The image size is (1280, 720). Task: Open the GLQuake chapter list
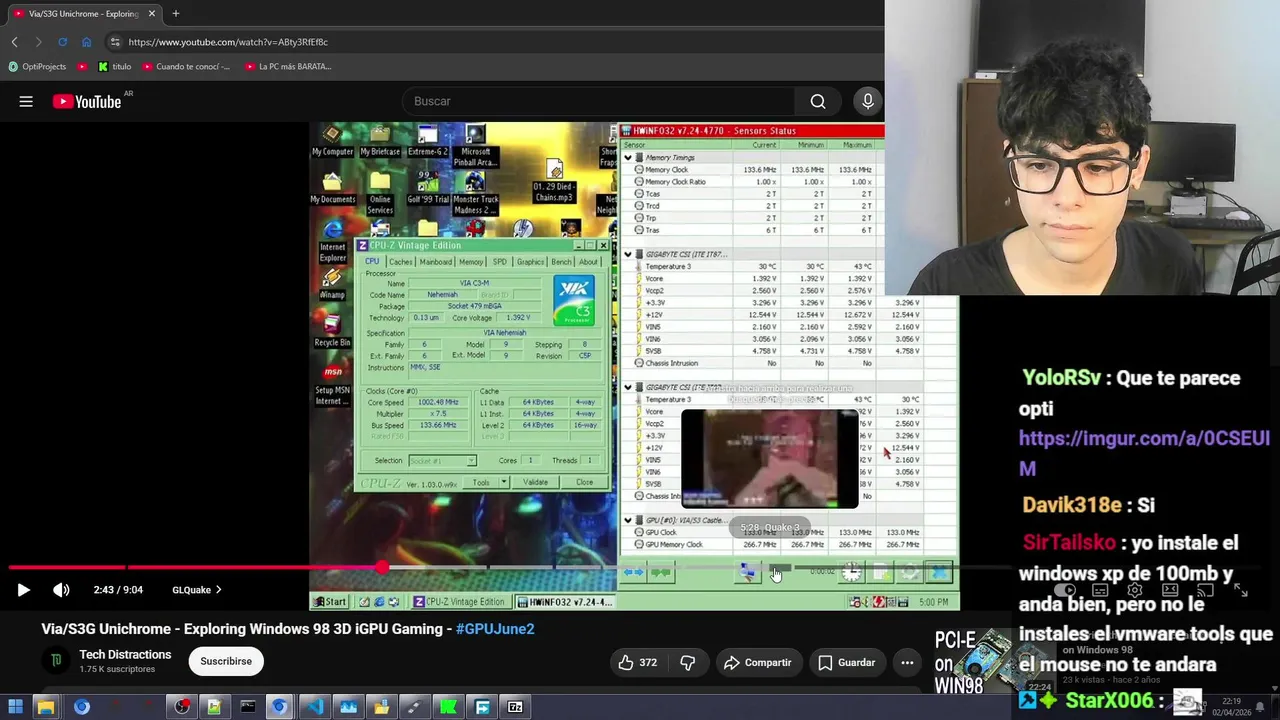[197, 590]
